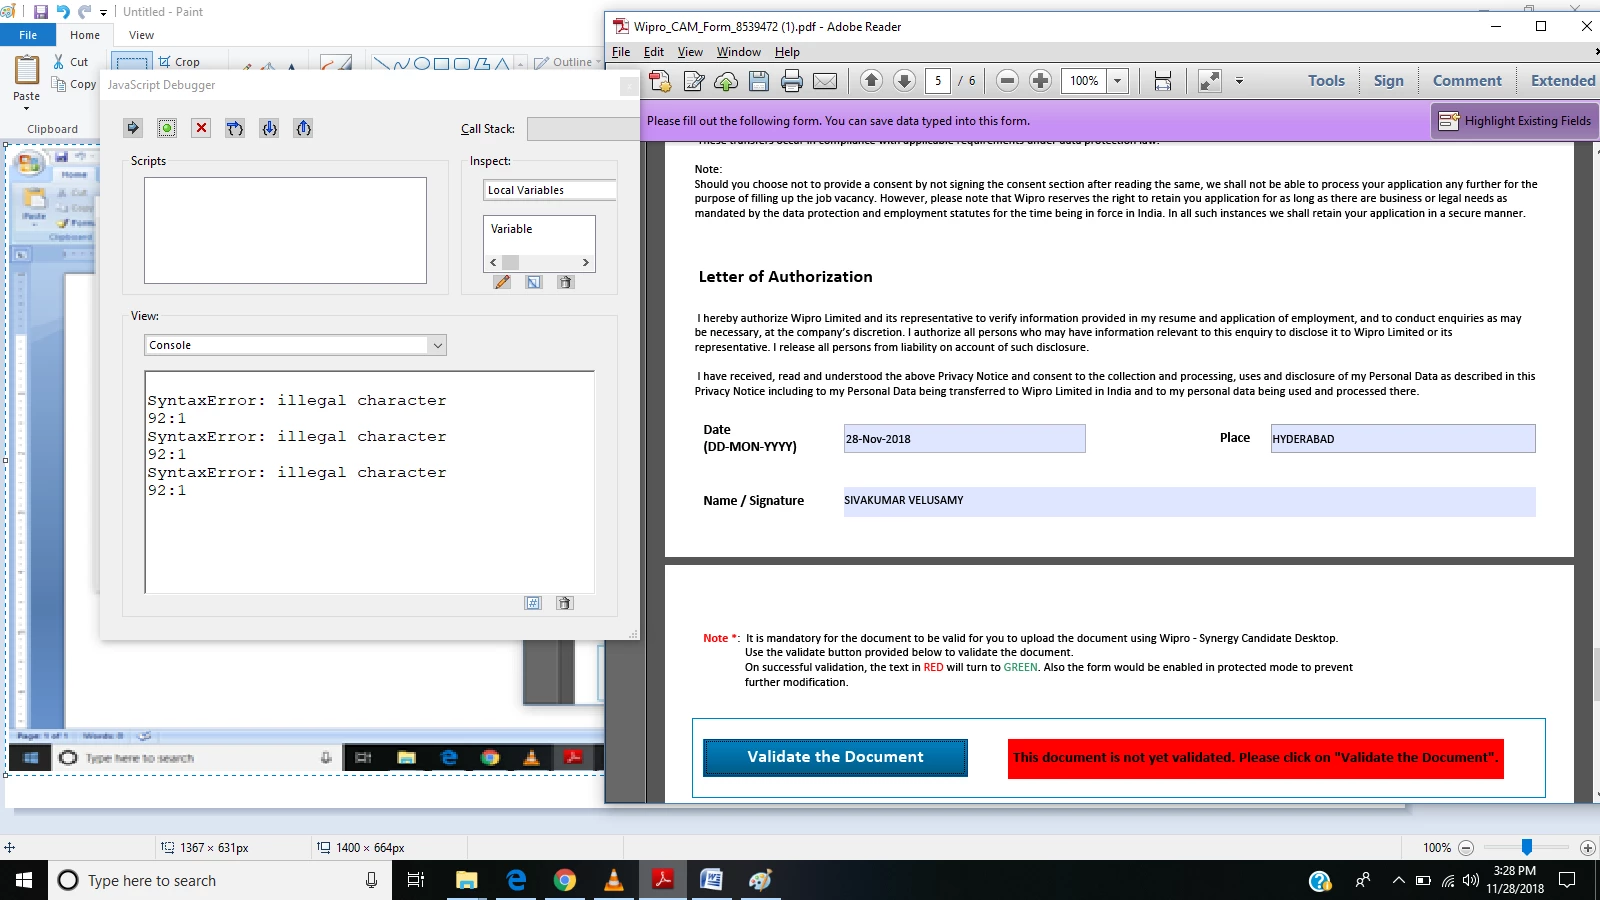Screen dimensions: 1600x900
Task: Click the Resume Execution arrow in JavaScript Debugger
Action: tap(133, 128)
